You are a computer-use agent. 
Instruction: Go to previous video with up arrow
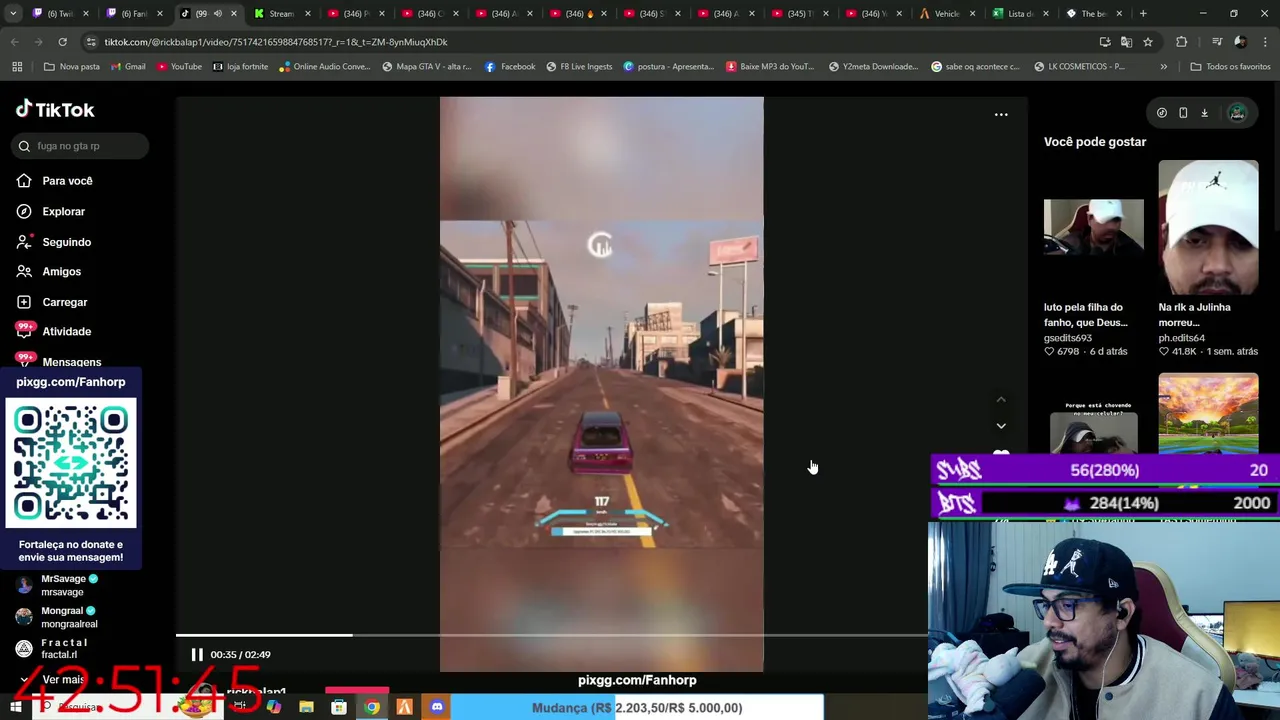pos(1001,400)
